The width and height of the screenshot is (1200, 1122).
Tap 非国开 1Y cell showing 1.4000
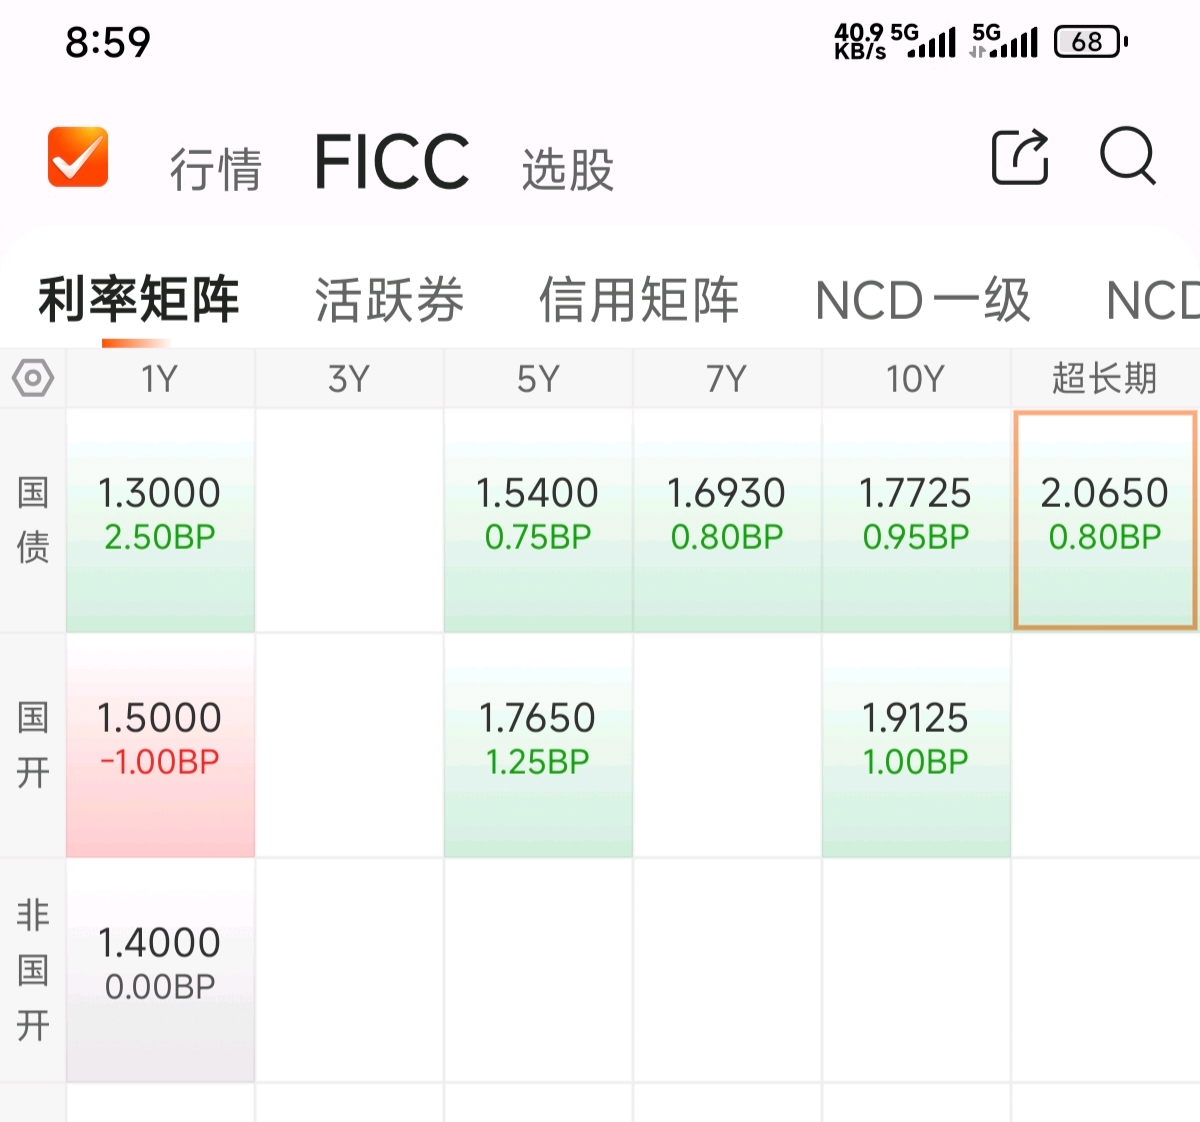160,971
